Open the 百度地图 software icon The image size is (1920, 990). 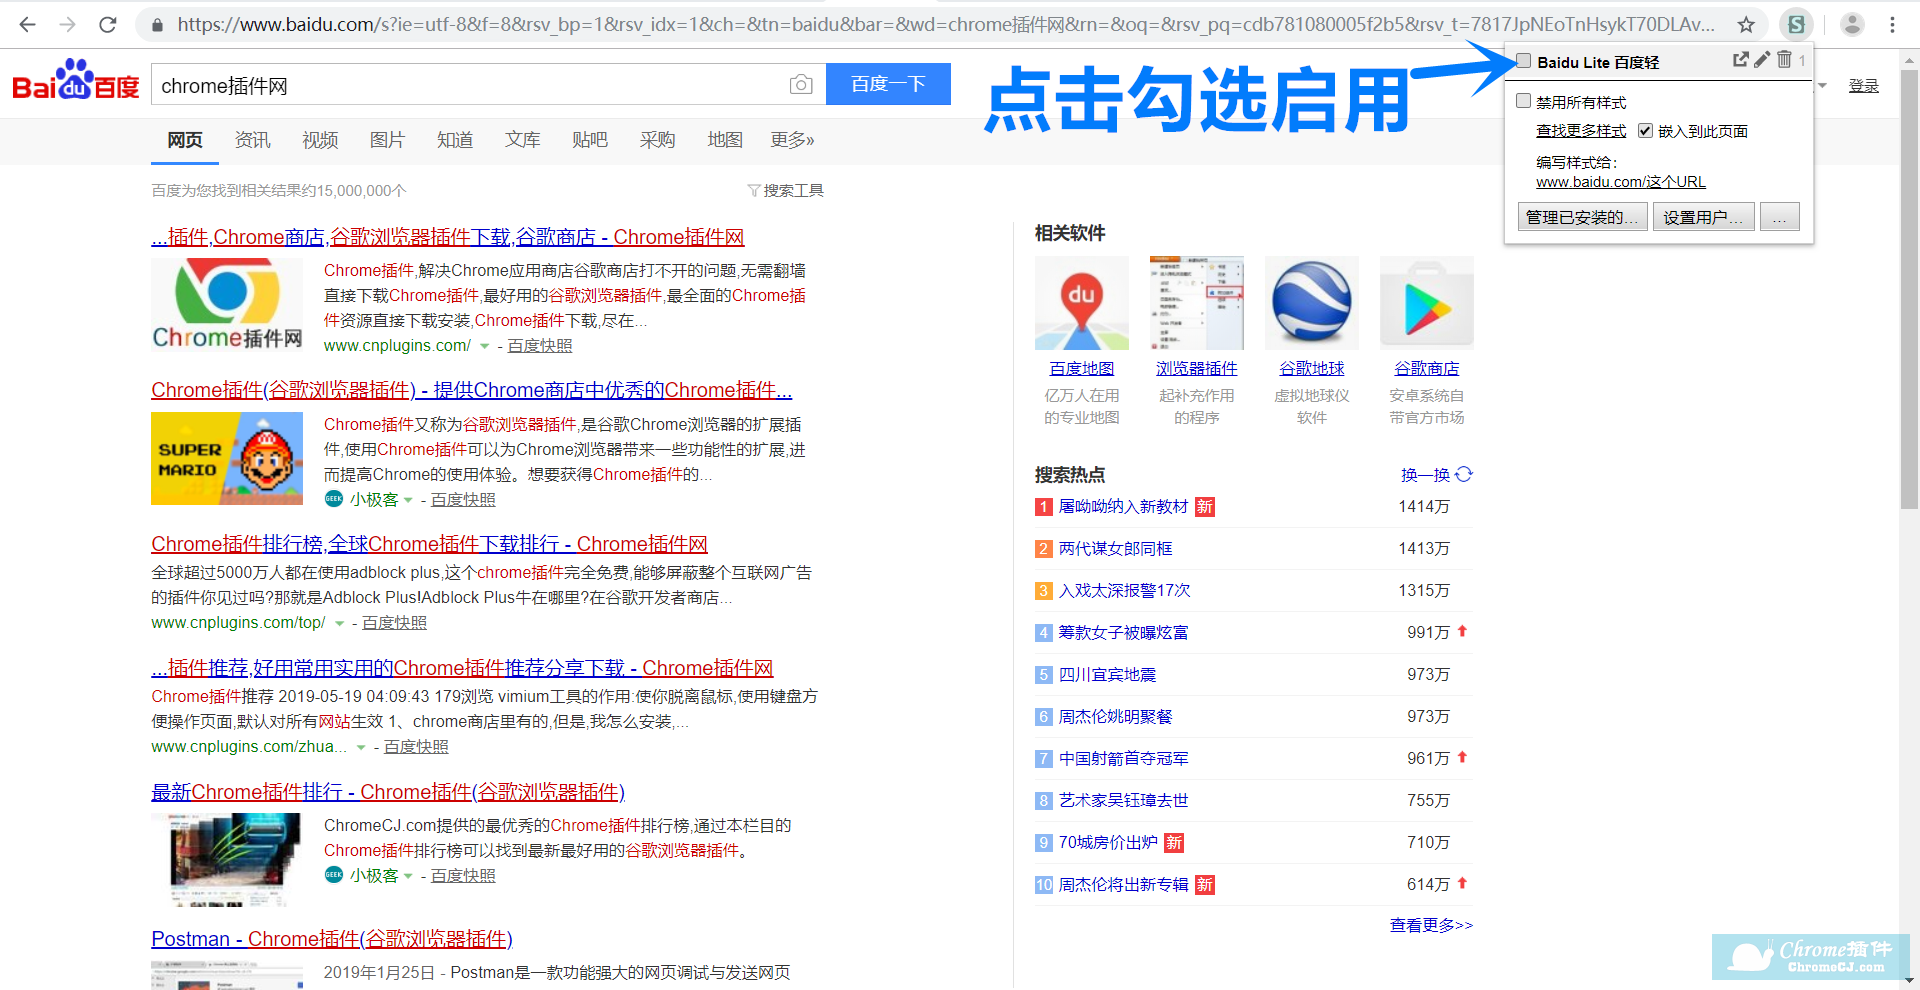coord(1082,303)
